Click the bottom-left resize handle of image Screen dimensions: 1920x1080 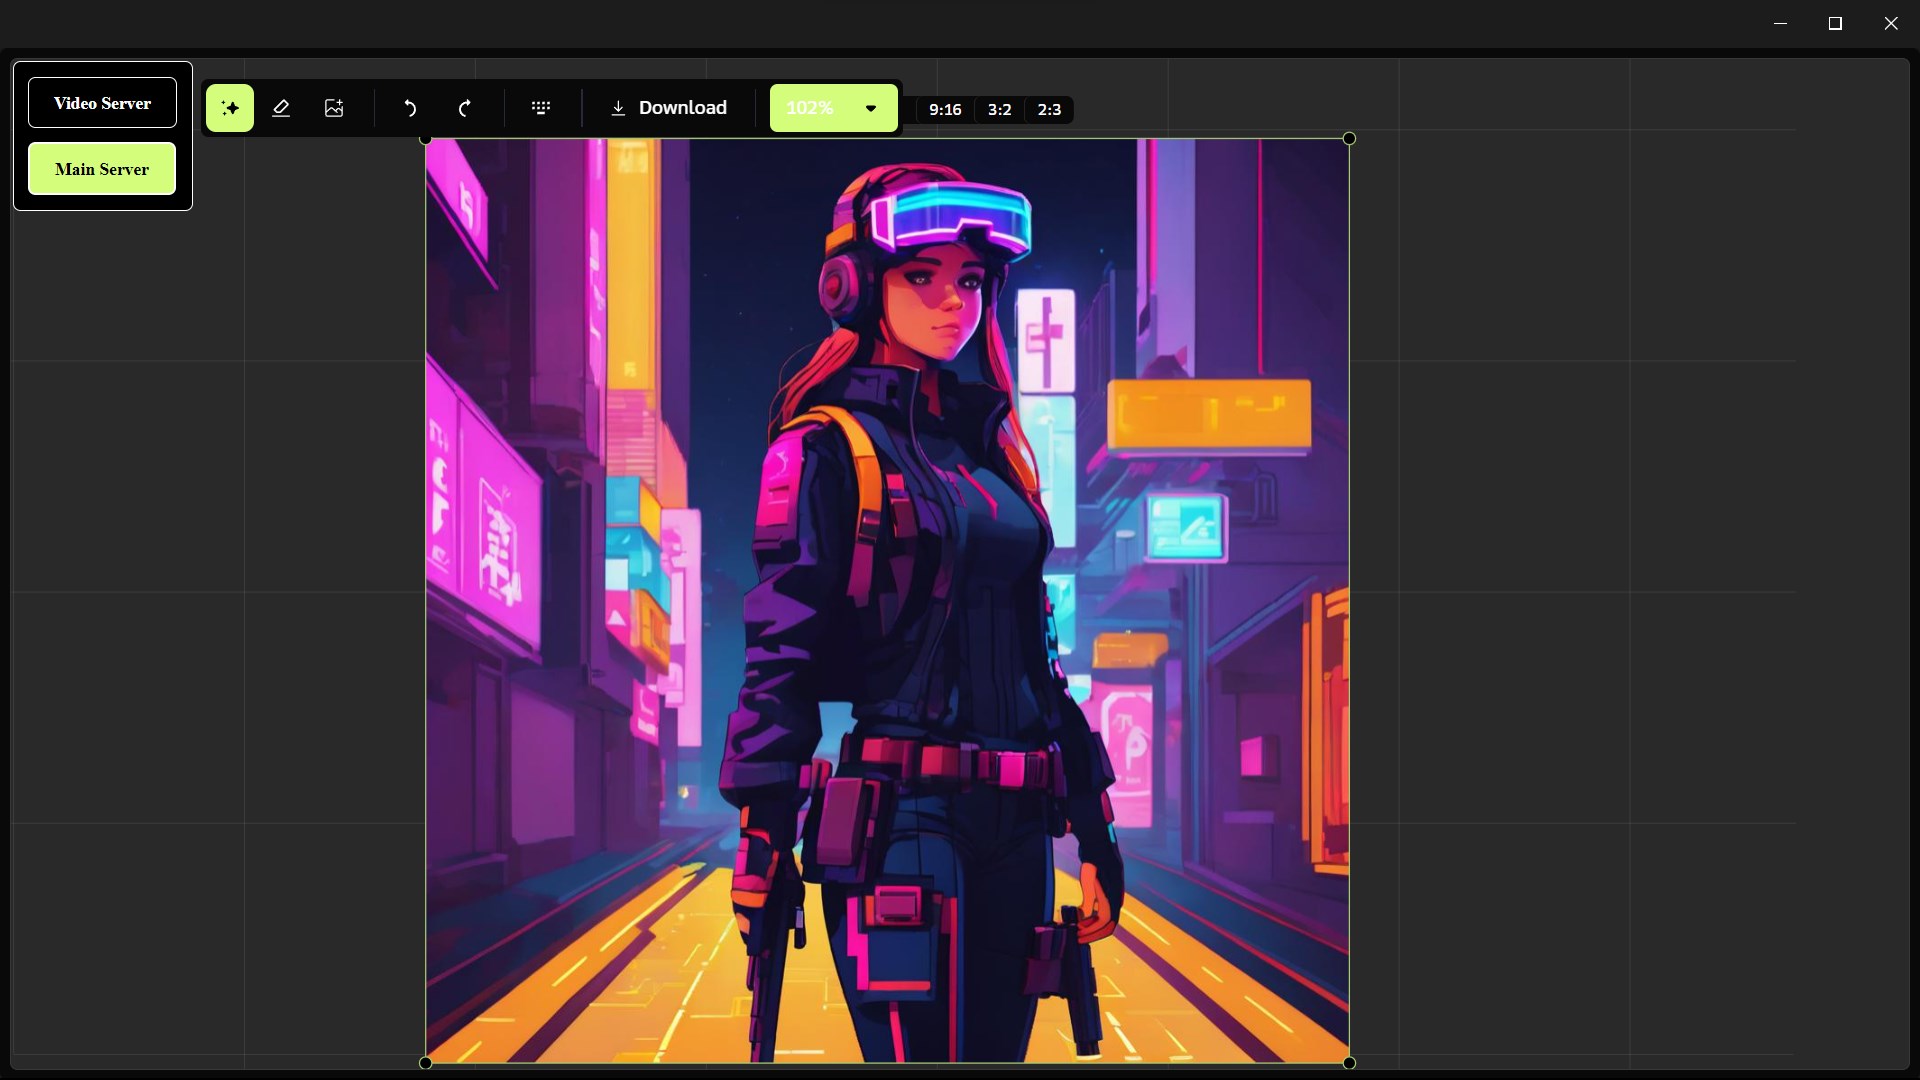point(426,1063)
